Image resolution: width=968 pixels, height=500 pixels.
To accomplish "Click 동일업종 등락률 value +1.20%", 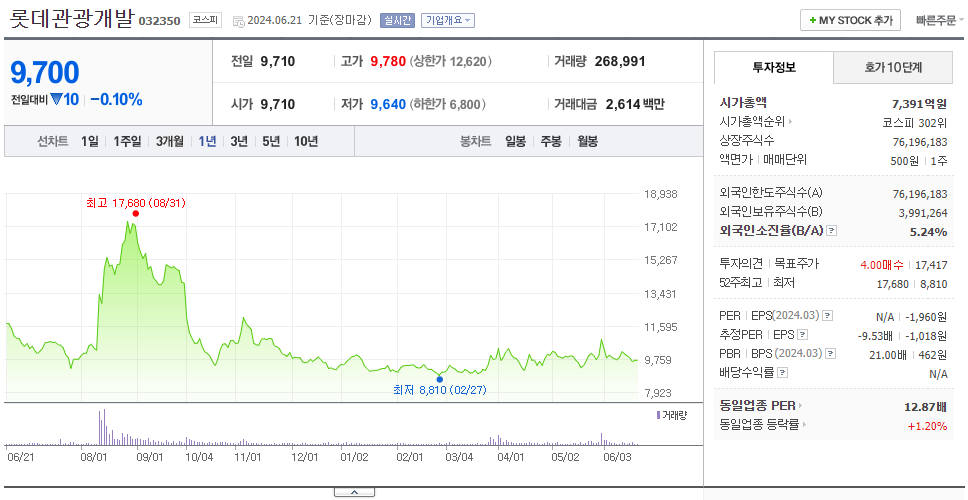I will tap(927, 425).
